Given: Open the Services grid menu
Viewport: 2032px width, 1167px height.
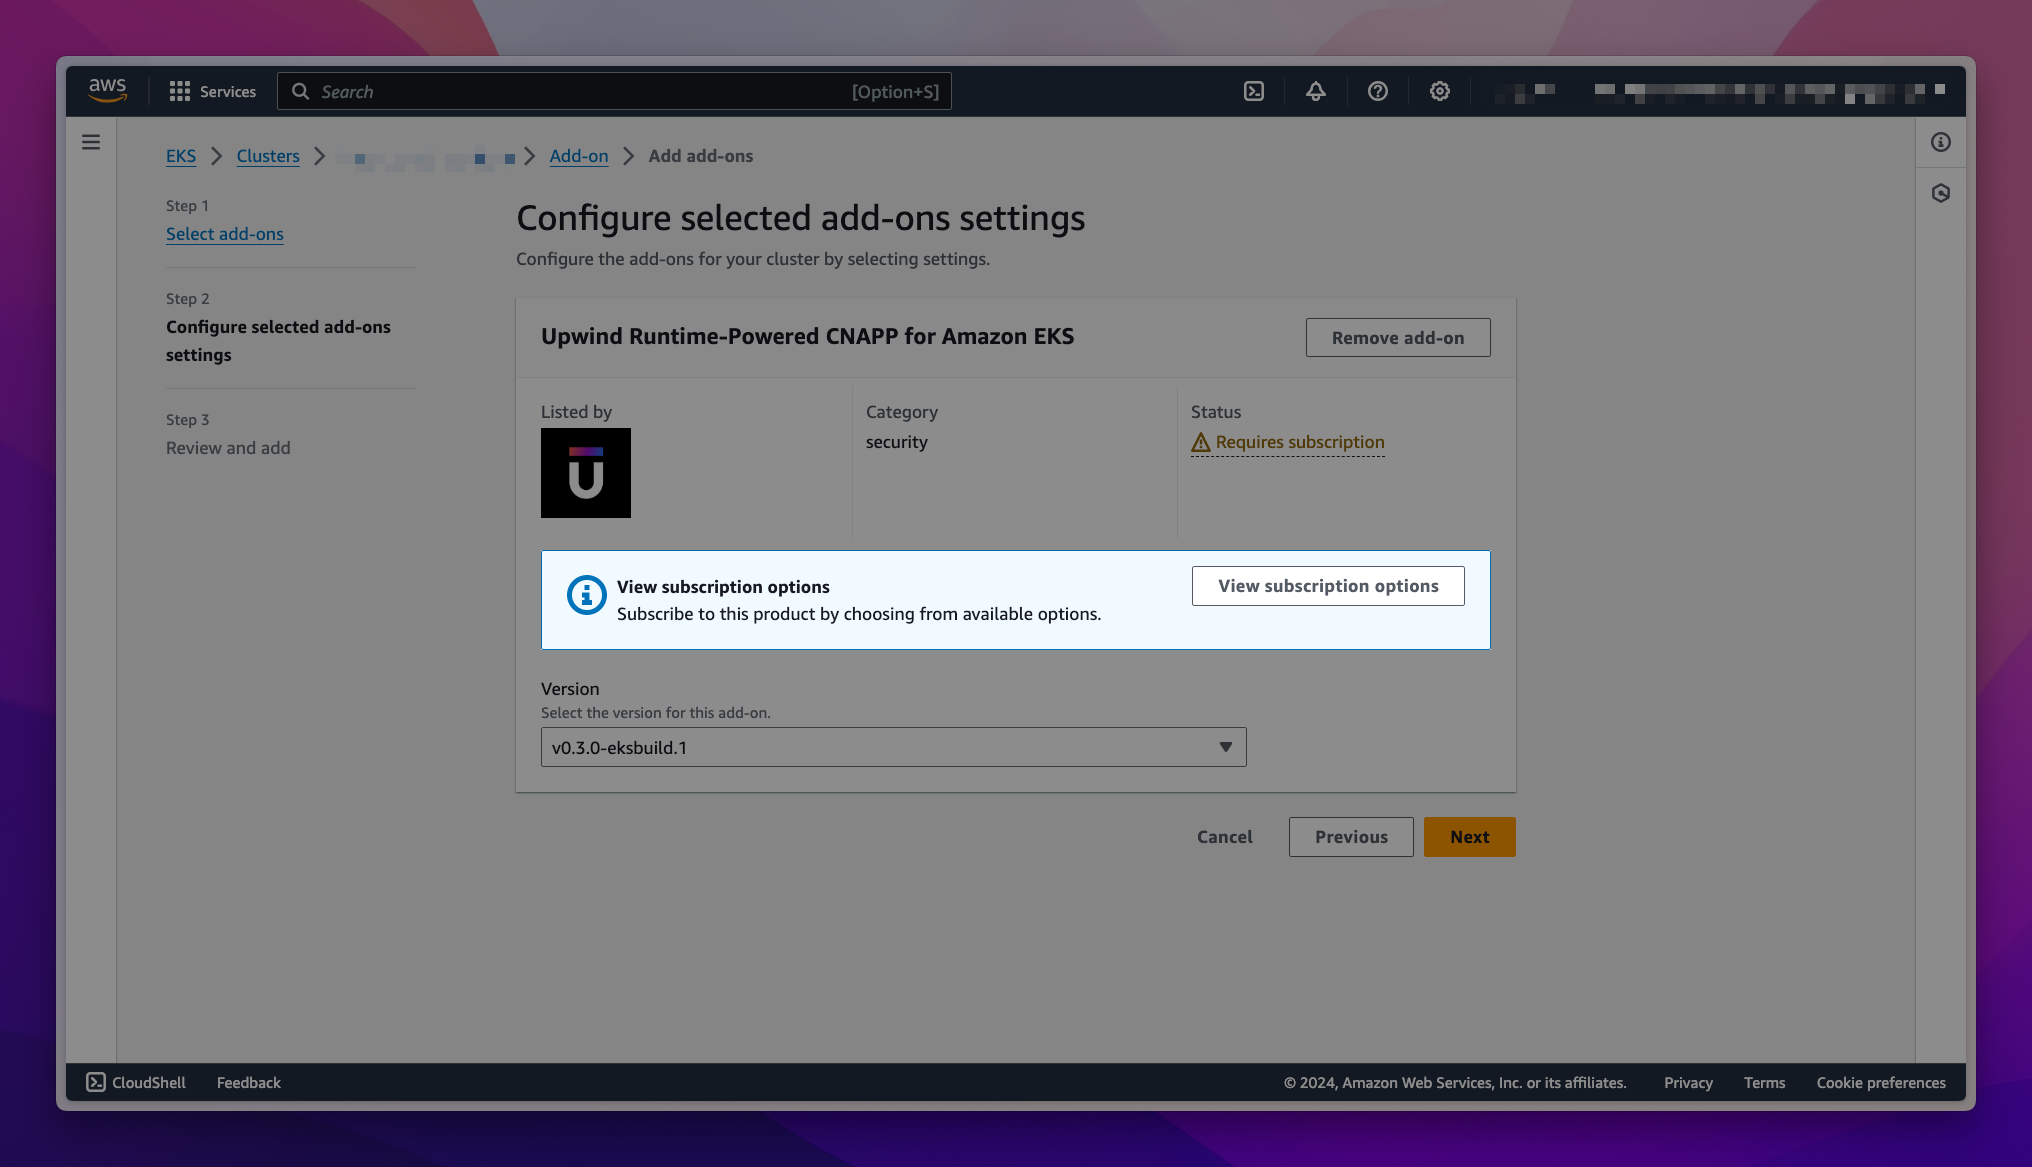Looking at the screenshot, I should pos(212,91).
